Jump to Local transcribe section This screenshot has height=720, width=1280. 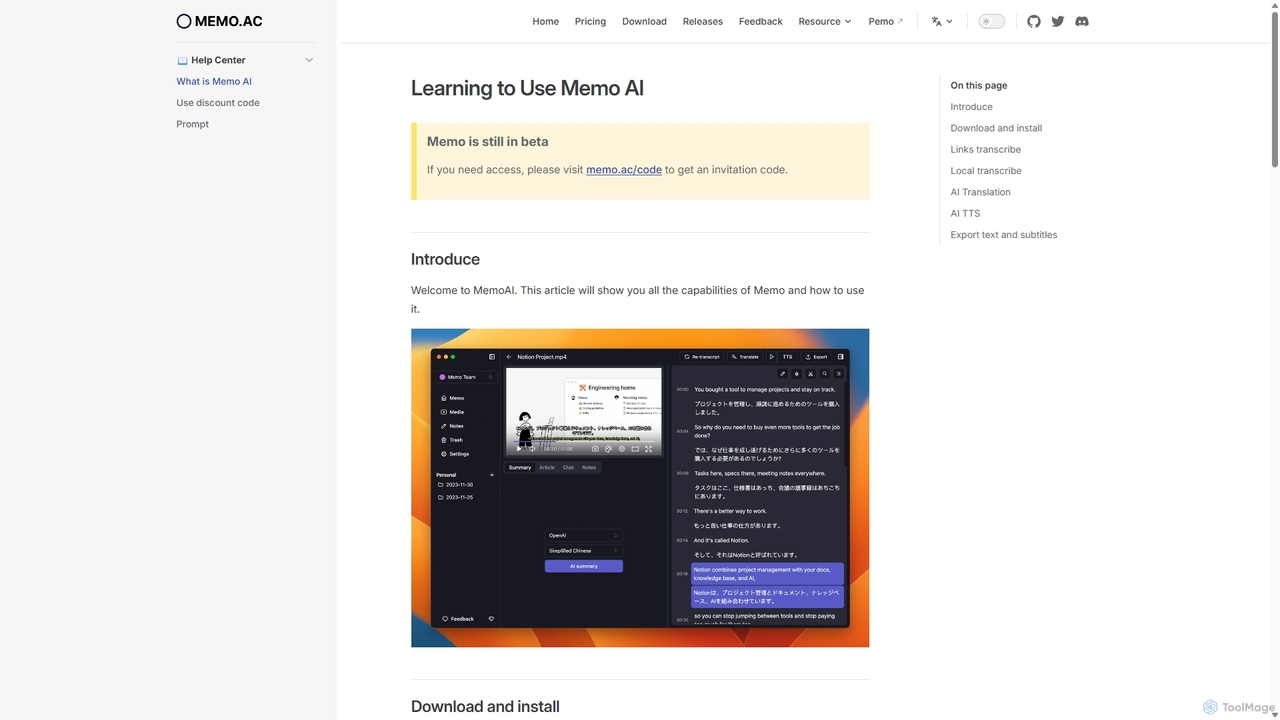[986, 171]
